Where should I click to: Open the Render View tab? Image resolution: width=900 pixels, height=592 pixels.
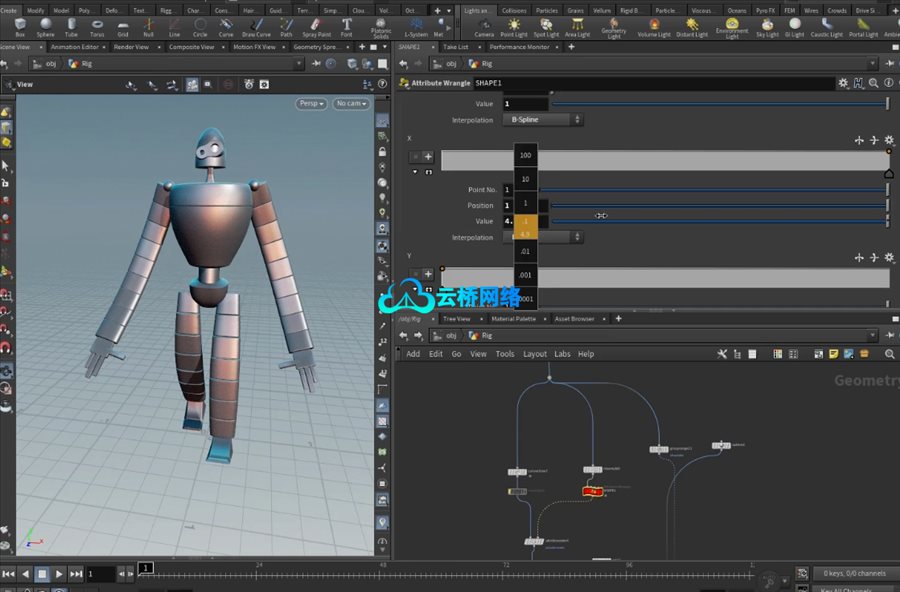click(x=131, y=47)
